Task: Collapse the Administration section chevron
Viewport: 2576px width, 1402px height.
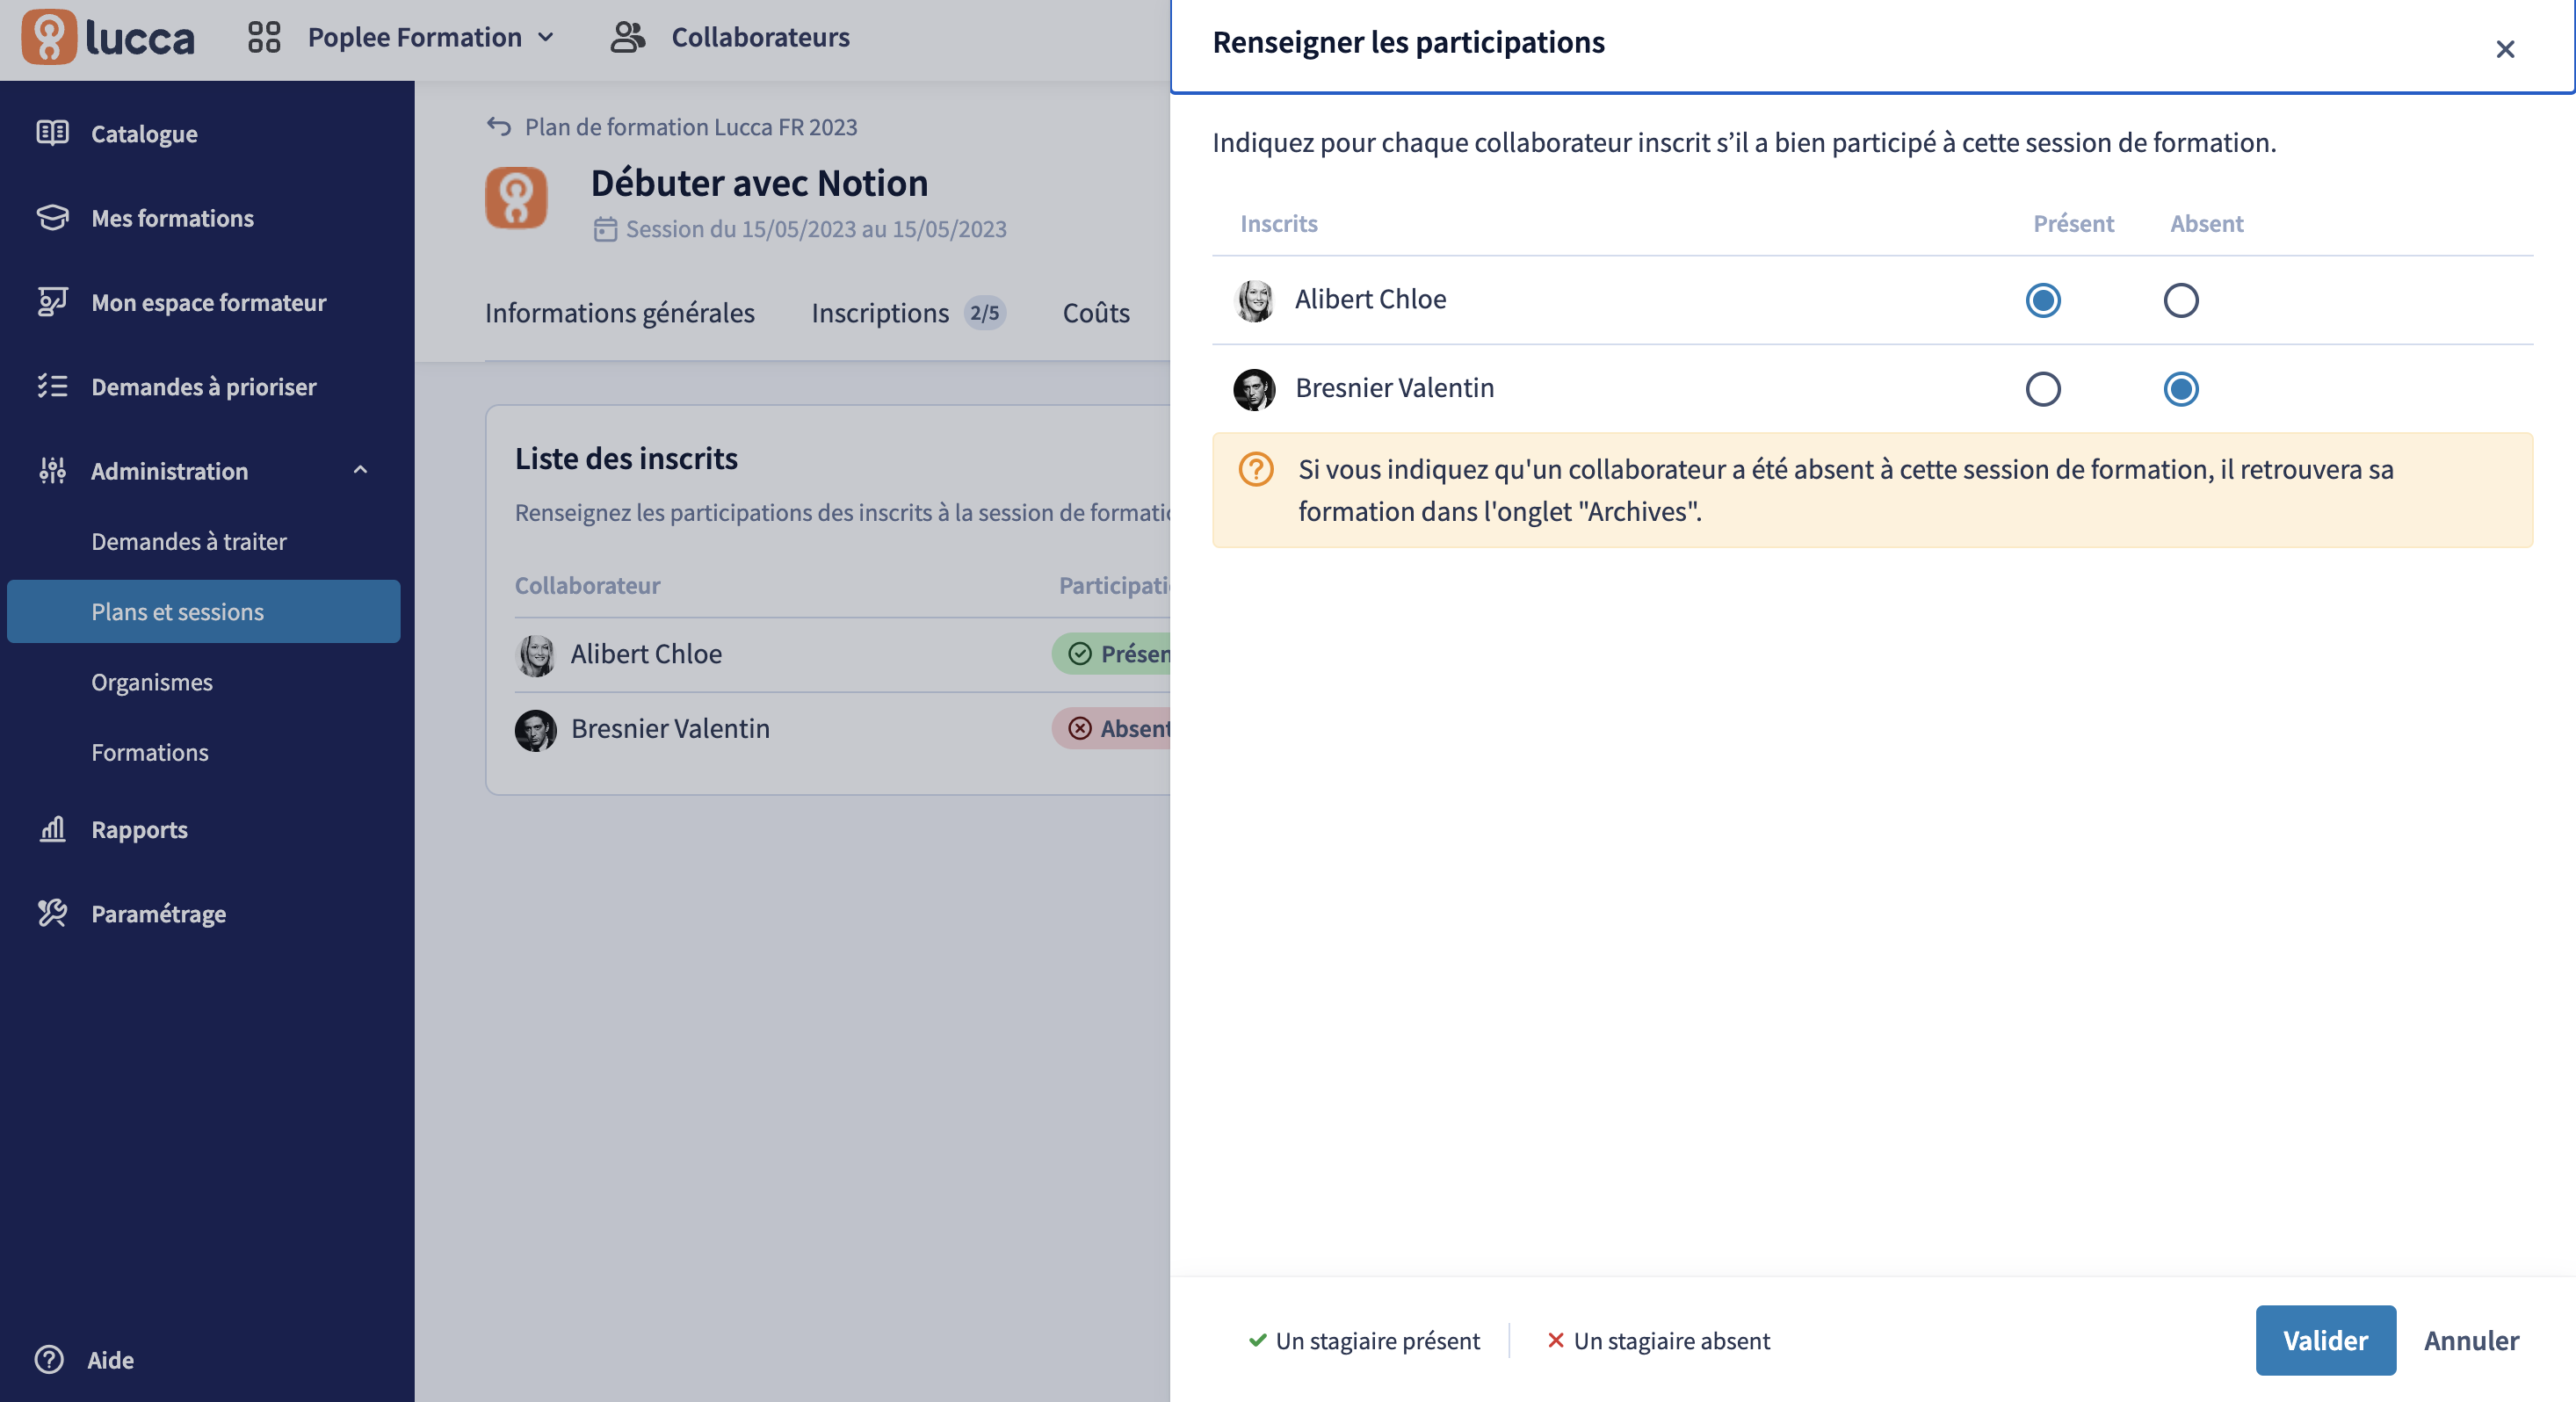Action: coord(361,470)
